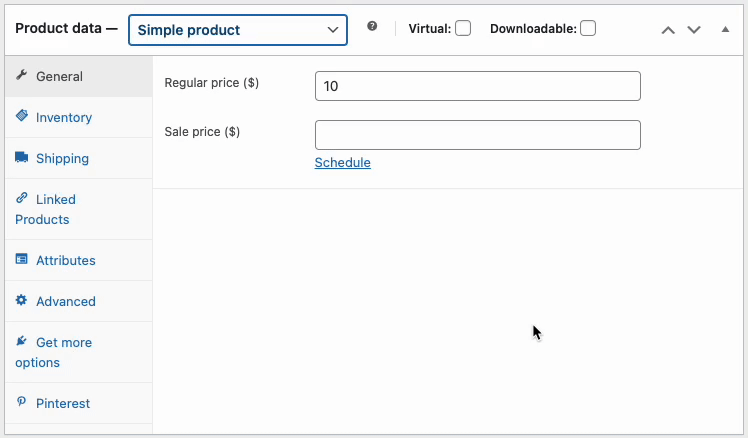
Task: Click the Advanced gear icon
Action: point(21,300)
